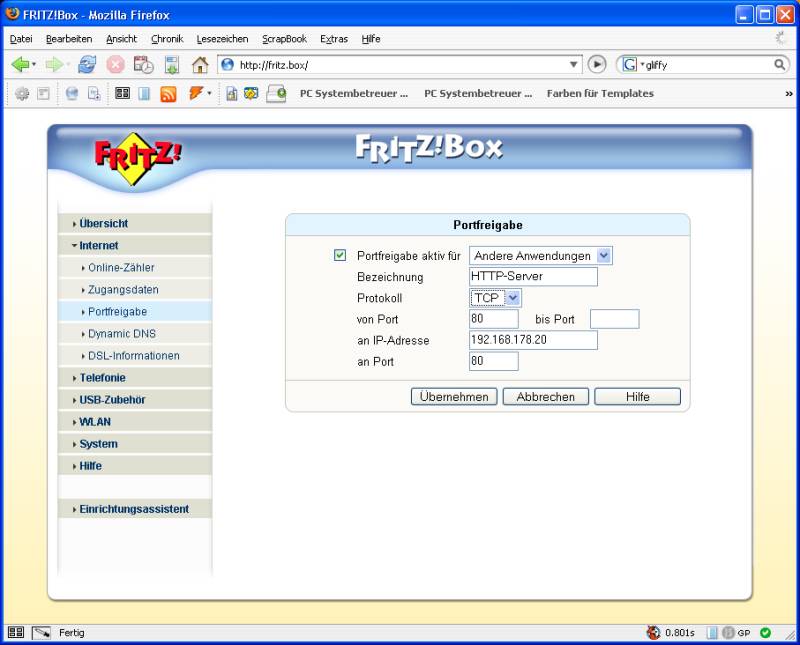
Task: Open the history clock icon
Action: click(143, 65)
